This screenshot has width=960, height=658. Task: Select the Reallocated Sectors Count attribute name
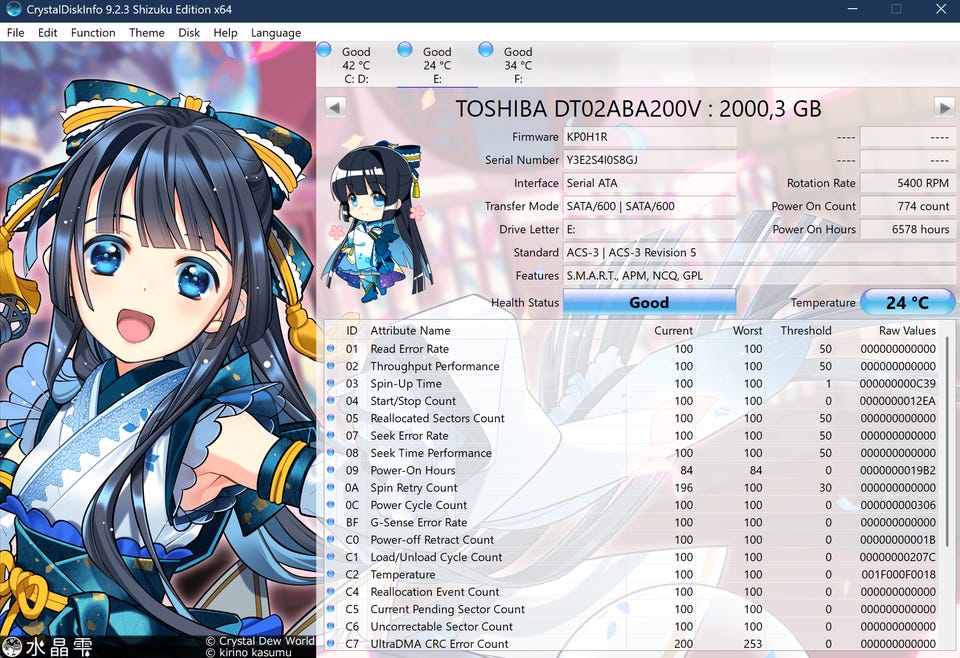[x=437, y=418]
